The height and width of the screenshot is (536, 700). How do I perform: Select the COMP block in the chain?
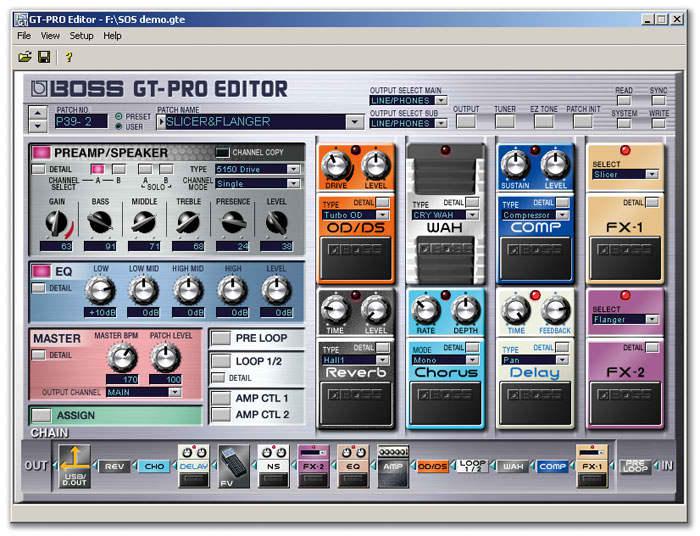click(x=552, y=466)
